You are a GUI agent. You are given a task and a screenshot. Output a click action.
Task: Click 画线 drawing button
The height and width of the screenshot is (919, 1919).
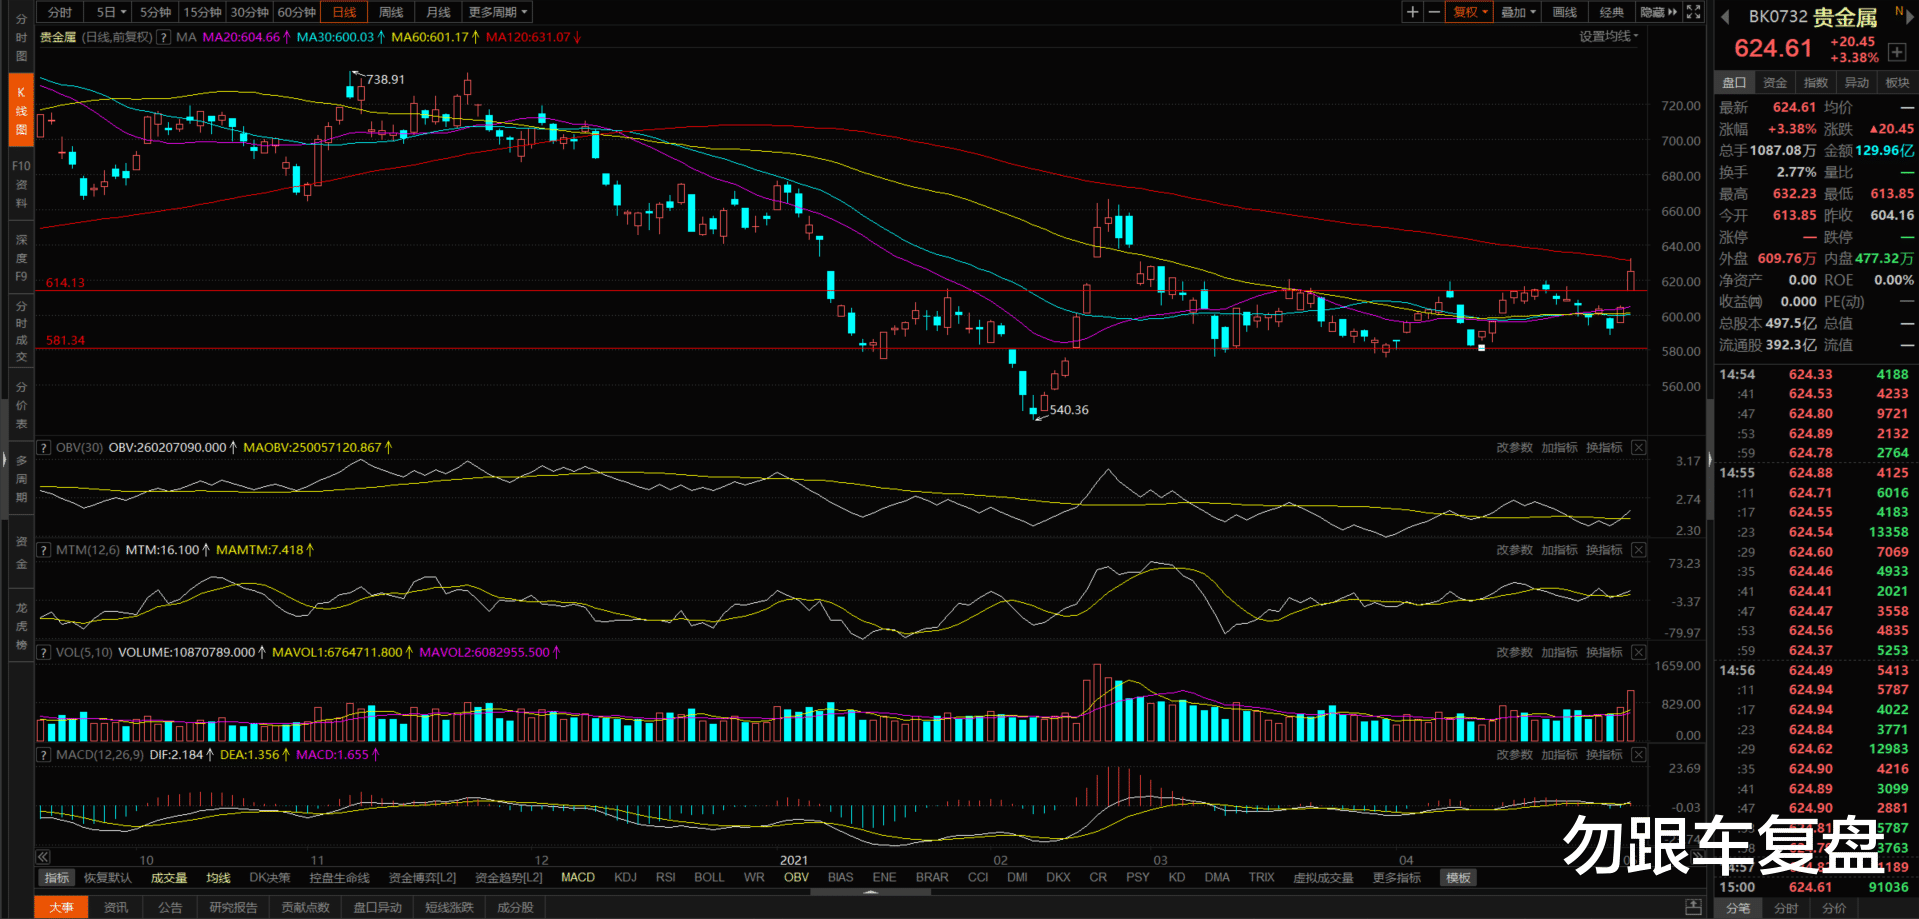[x=1564, y=12]
